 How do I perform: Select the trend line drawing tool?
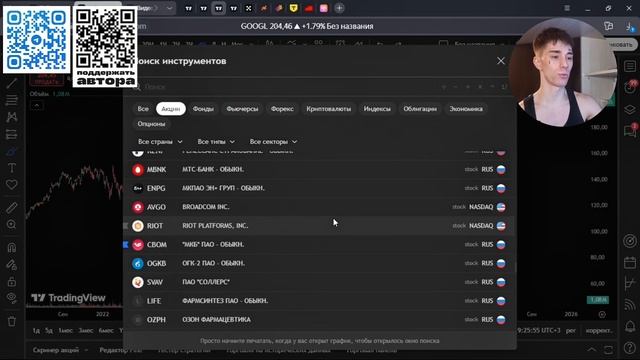coord(11,83)
